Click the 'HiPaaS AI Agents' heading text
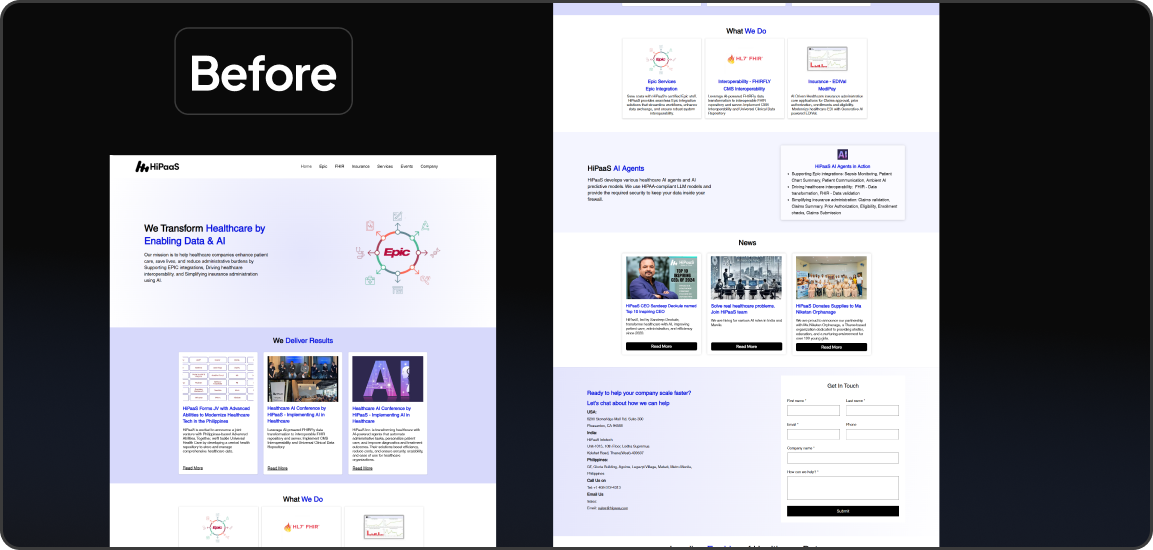1153x550 pixels. [x=616, y=168]
